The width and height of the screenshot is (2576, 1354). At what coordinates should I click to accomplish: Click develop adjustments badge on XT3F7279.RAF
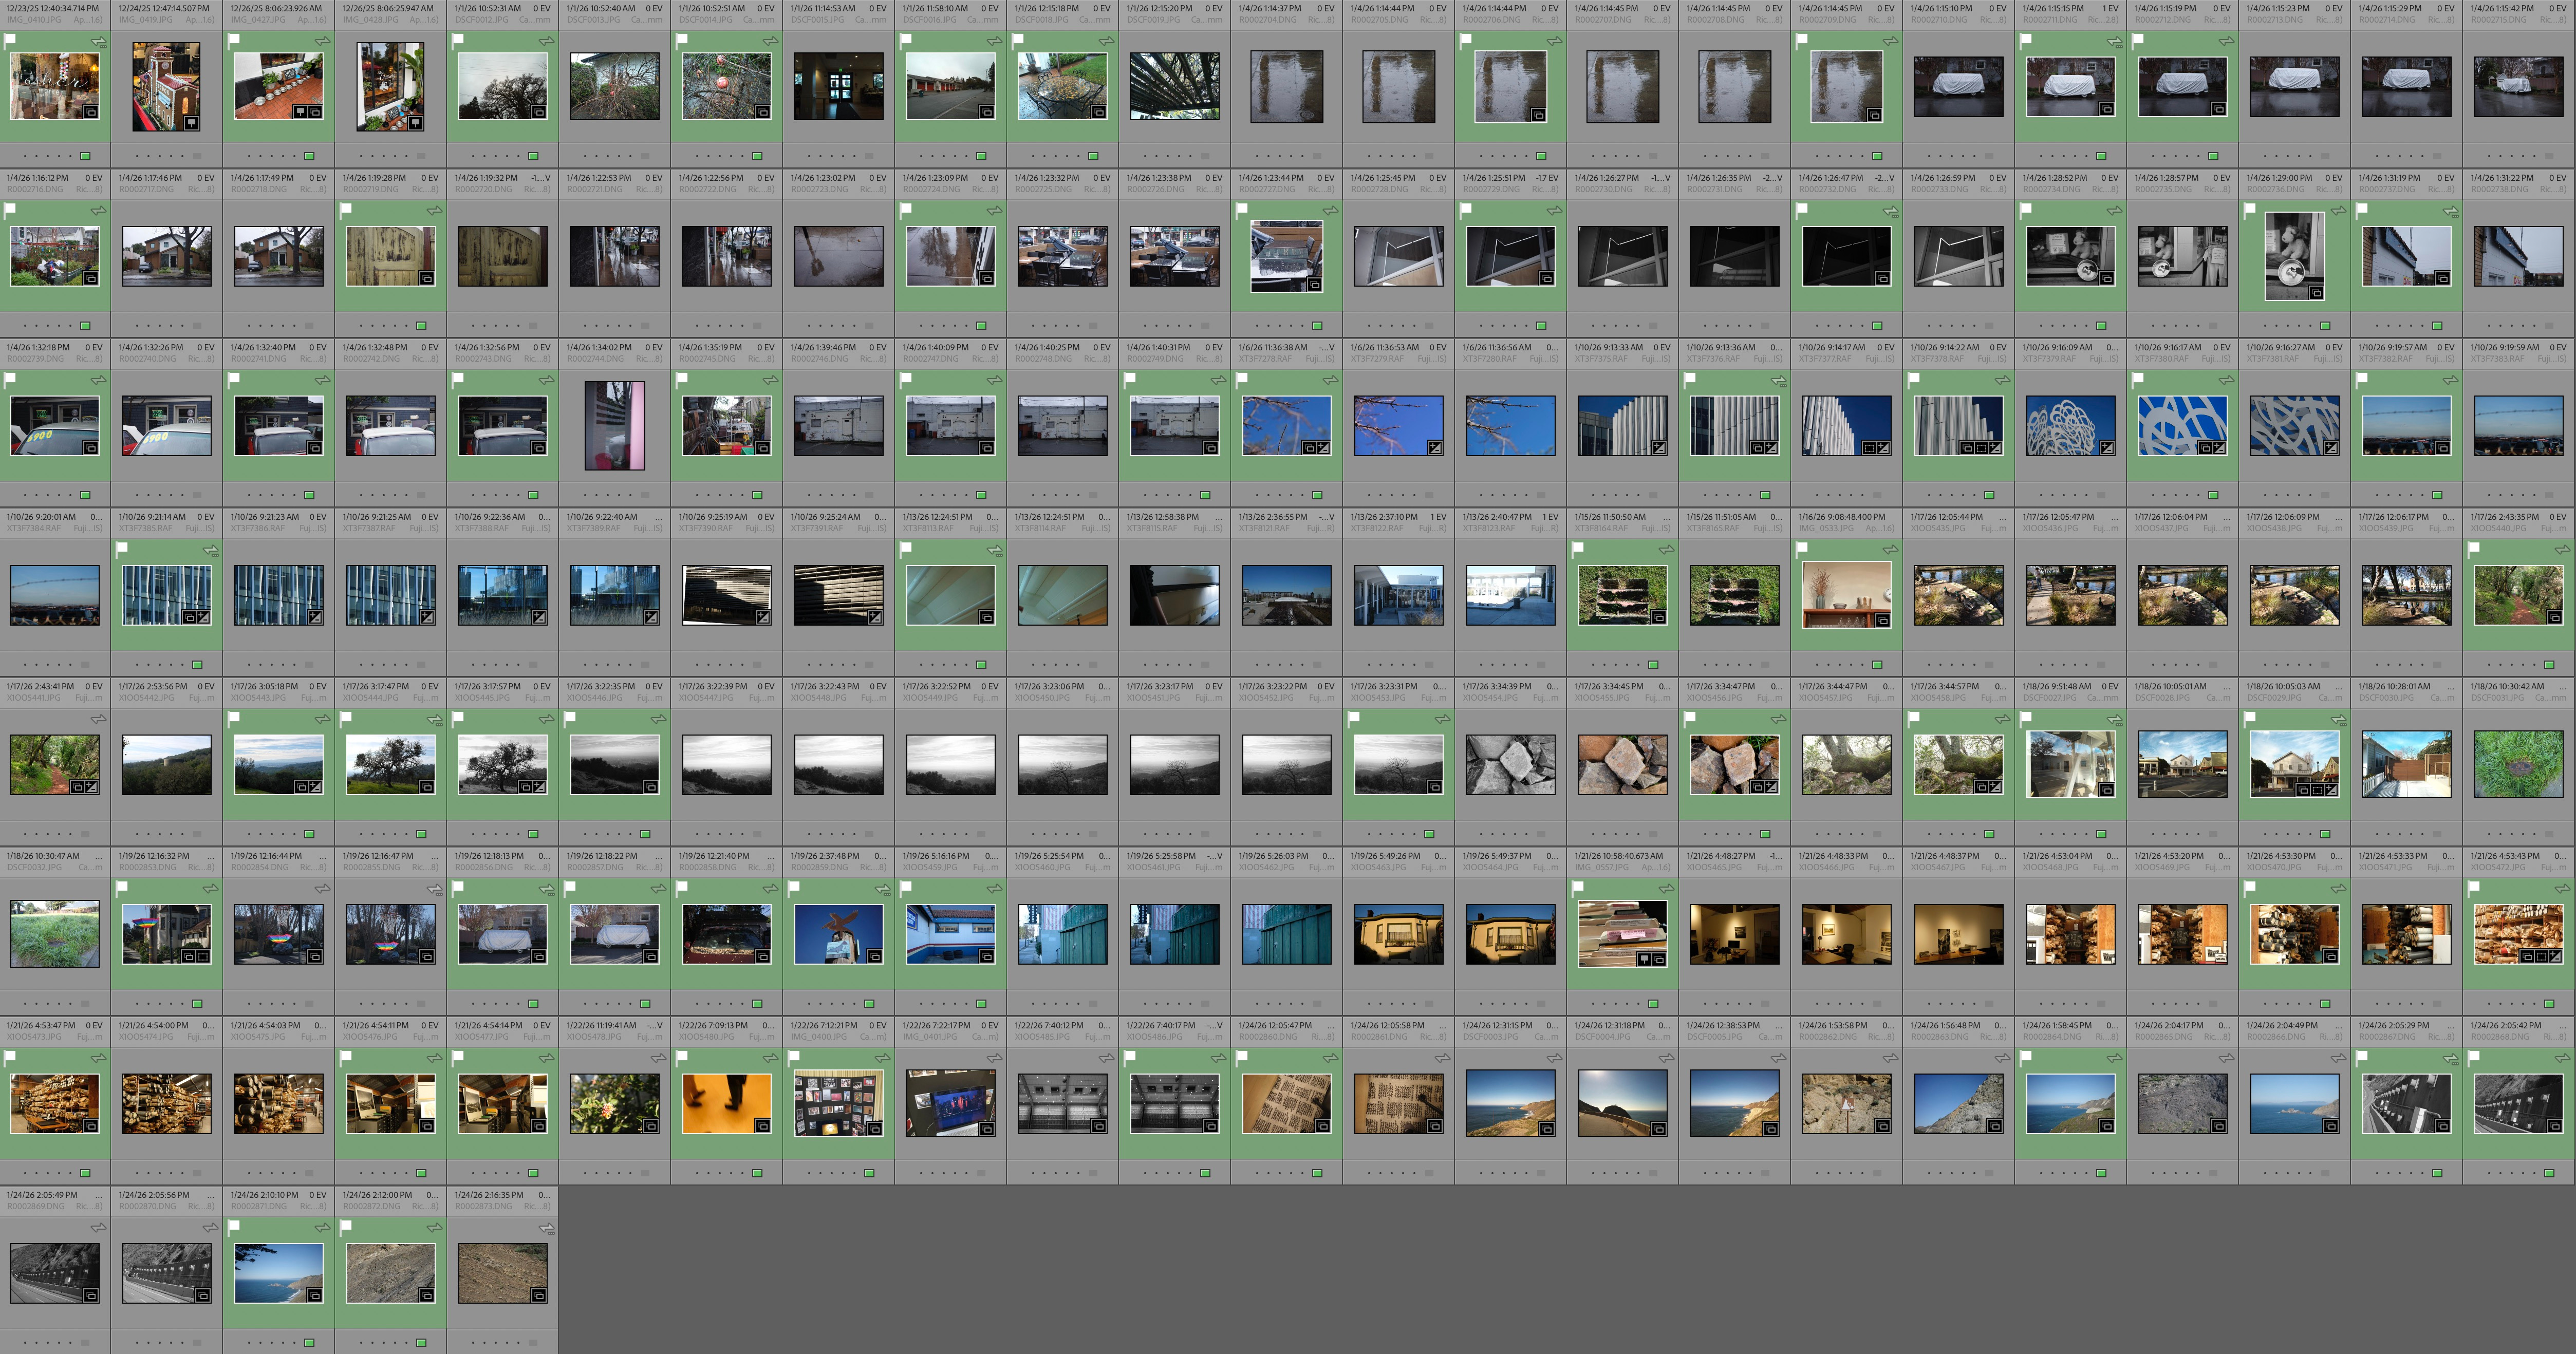pyautogui.click(x=1435, y=448)
